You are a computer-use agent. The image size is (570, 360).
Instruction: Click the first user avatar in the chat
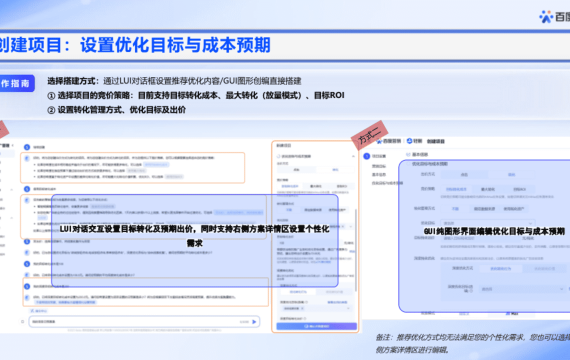27,147
